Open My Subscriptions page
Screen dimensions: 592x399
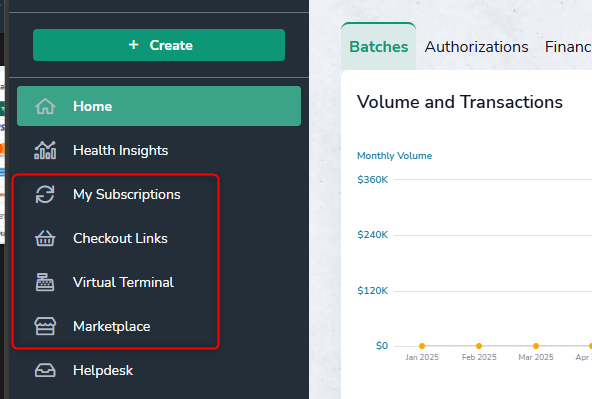pos(126,194)
